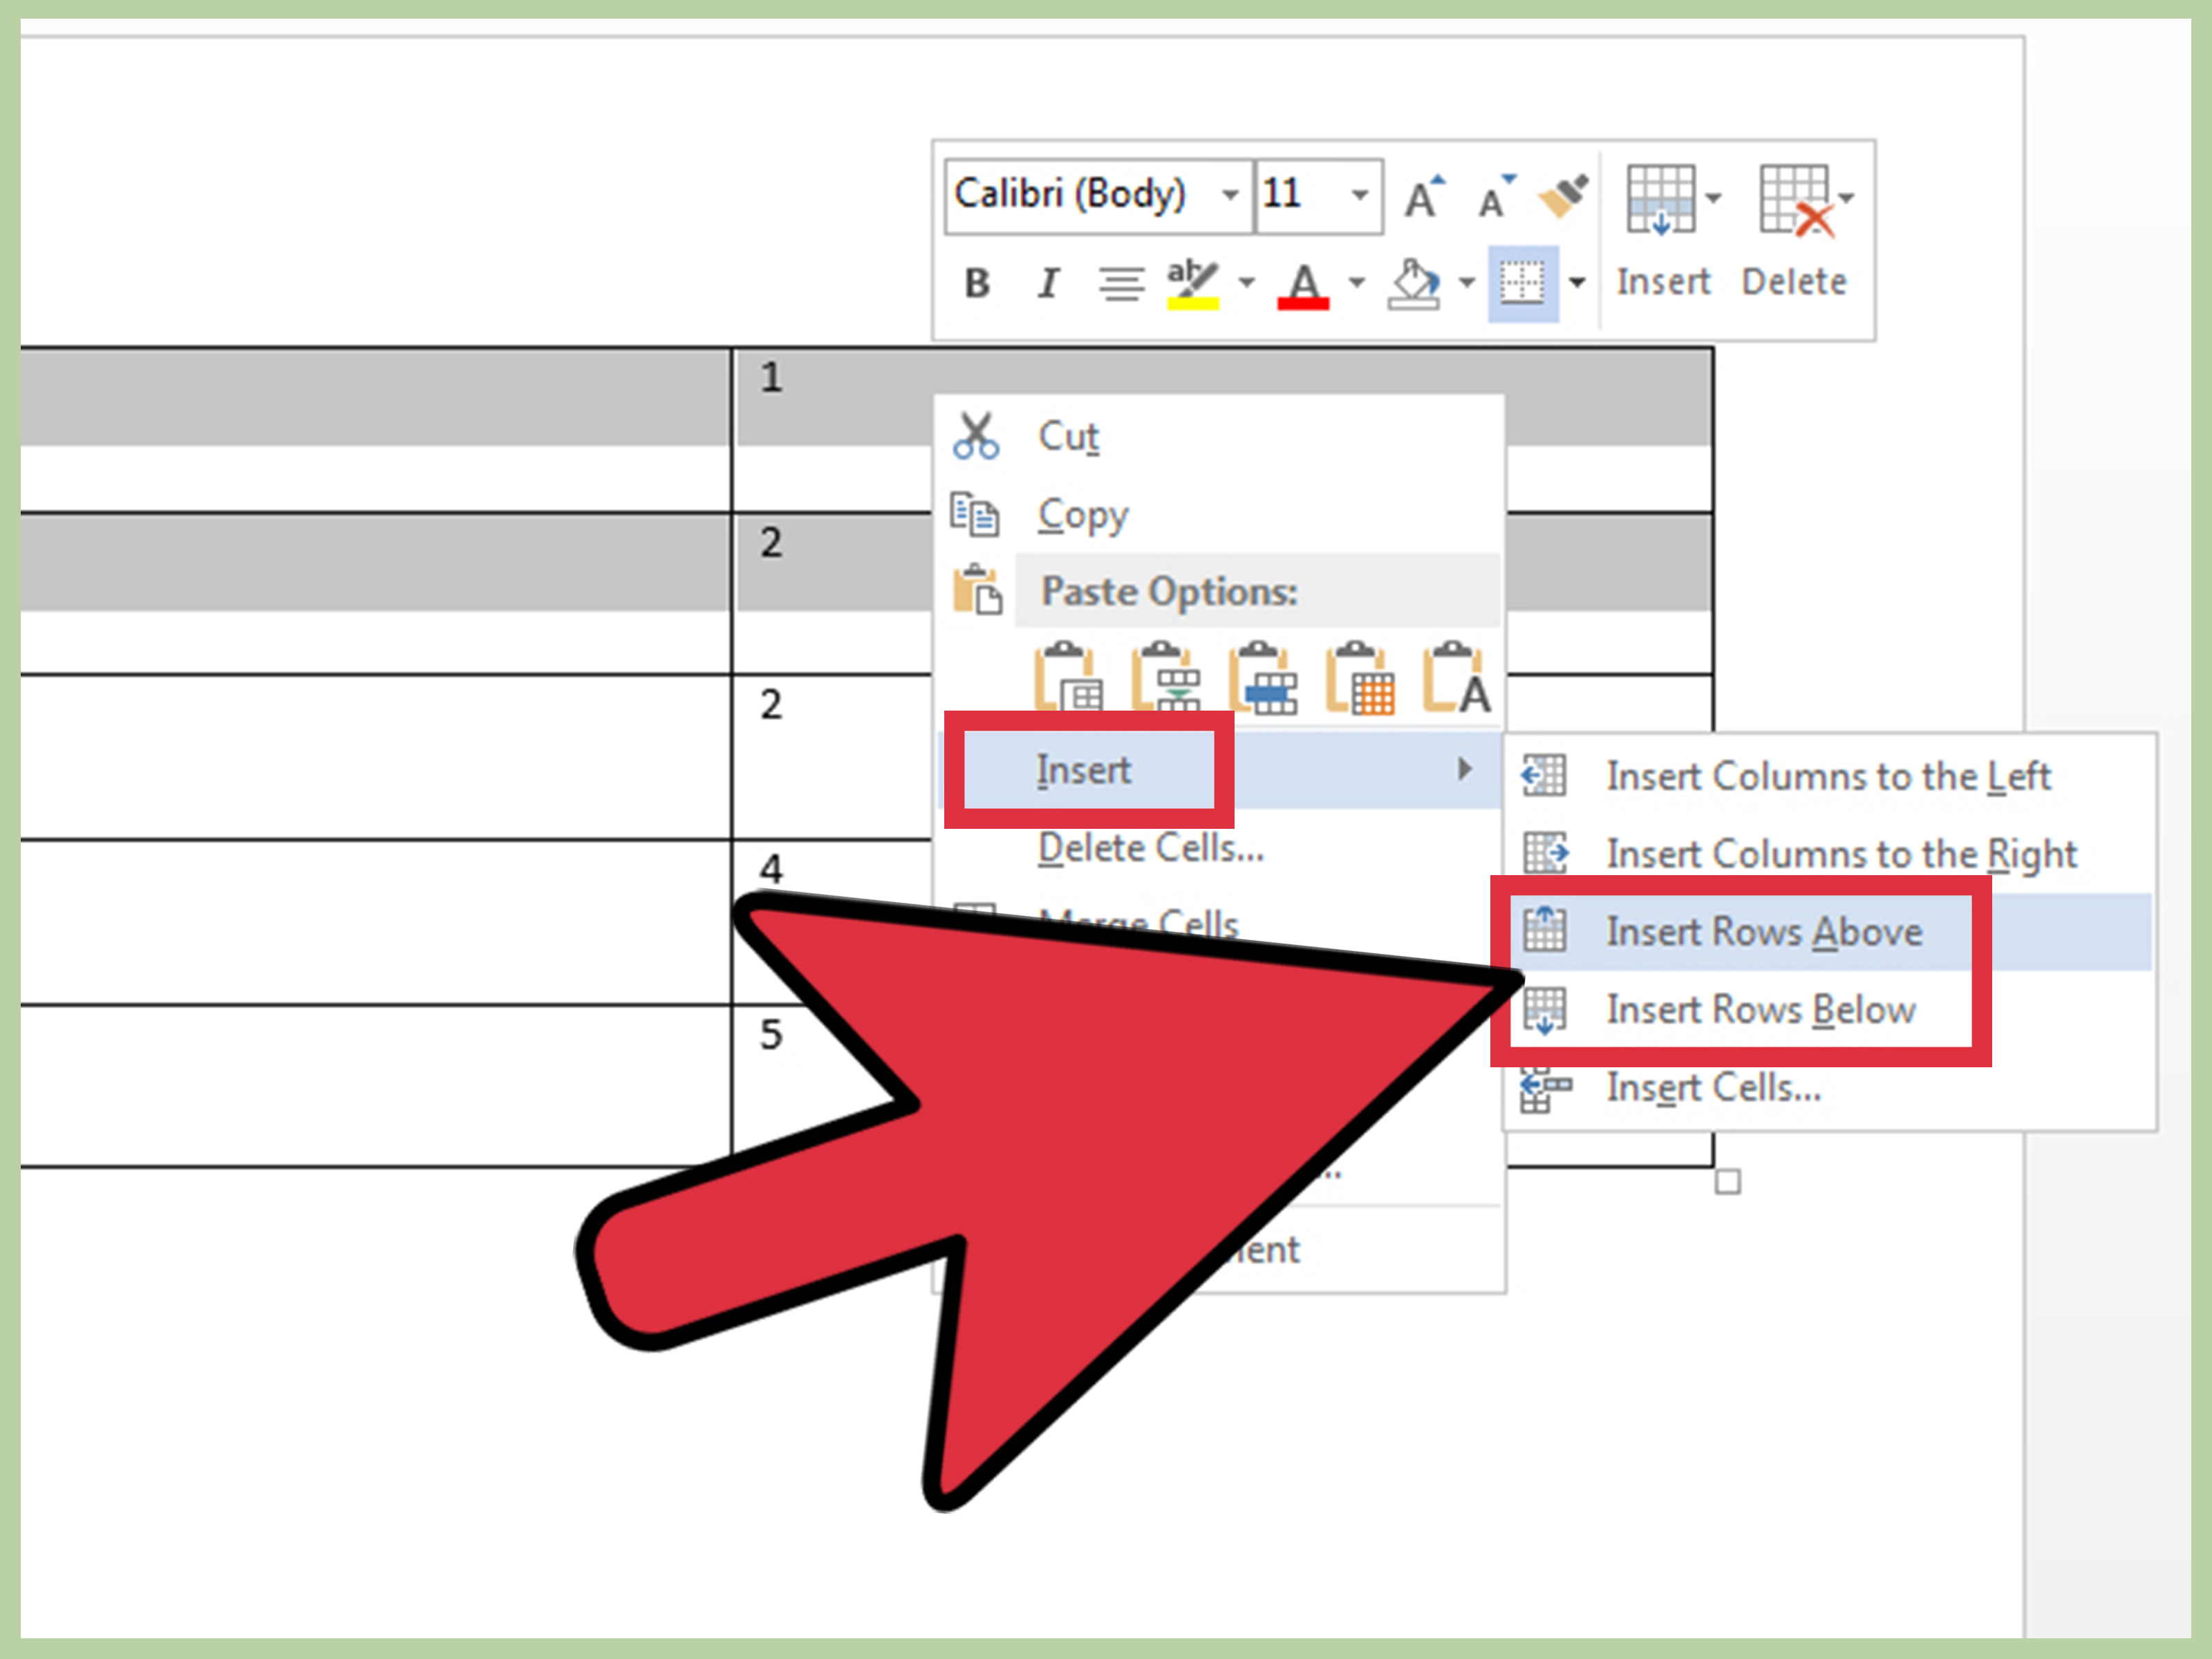This screenshot has height=1659, width=2212.
Task: Select the Insert as New Rows paste option
Action: point(1263,677)
